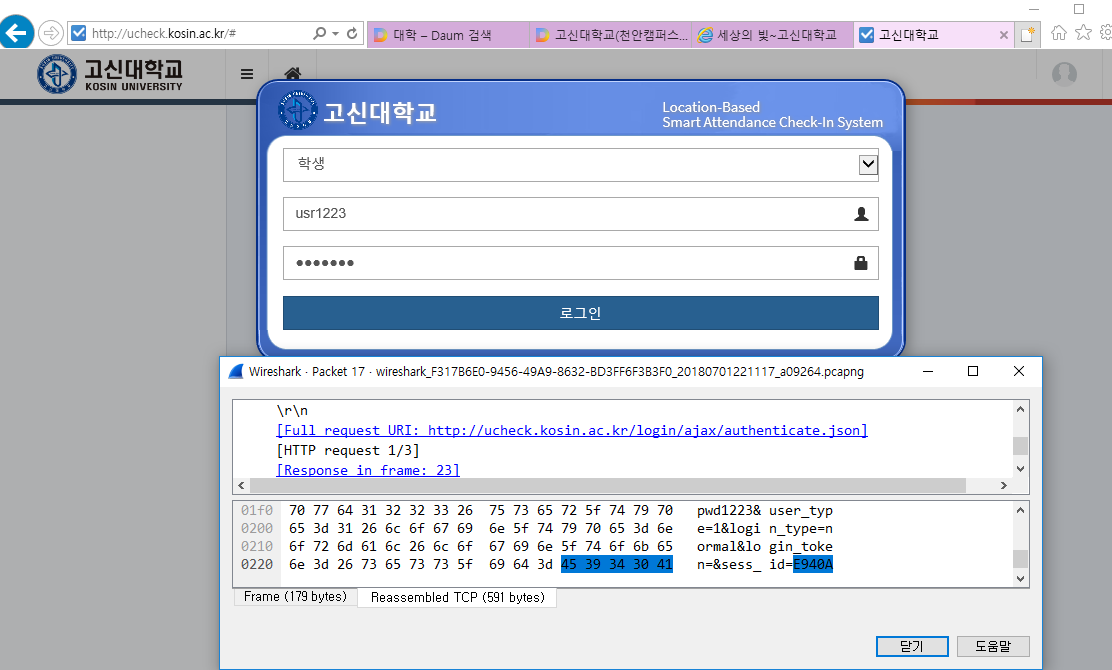Click the highlighted ASCII text E940A
This screenshot has width=1112, height=670.
click(x=813, y=564)
